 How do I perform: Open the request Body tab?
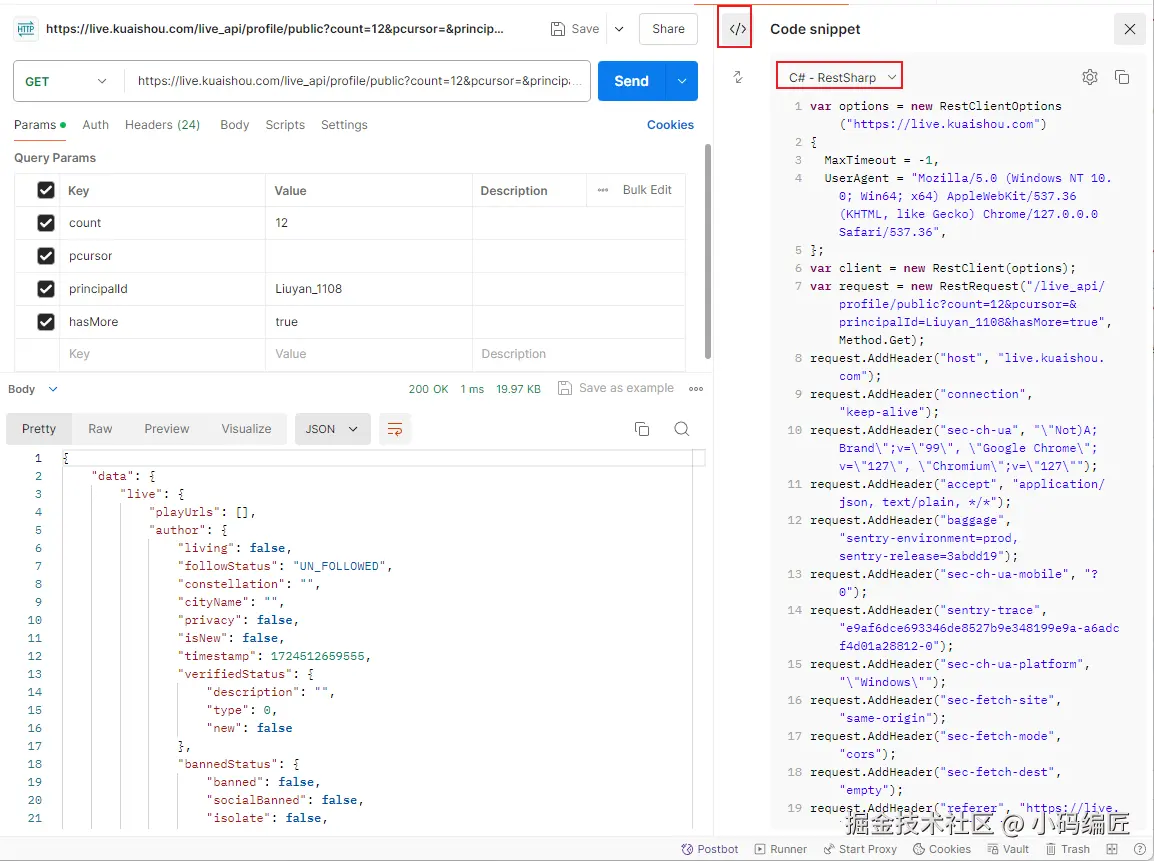tap(235, 124)
